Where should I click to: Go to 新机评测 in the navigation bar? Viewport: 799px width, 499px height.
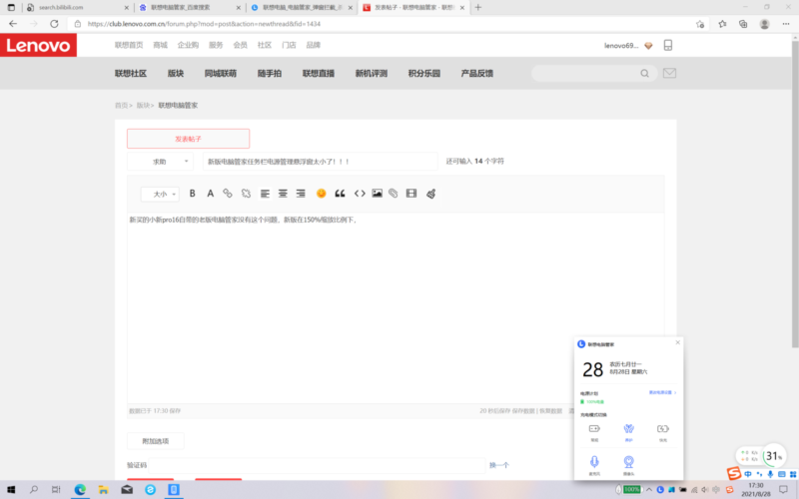coord(371,73)
